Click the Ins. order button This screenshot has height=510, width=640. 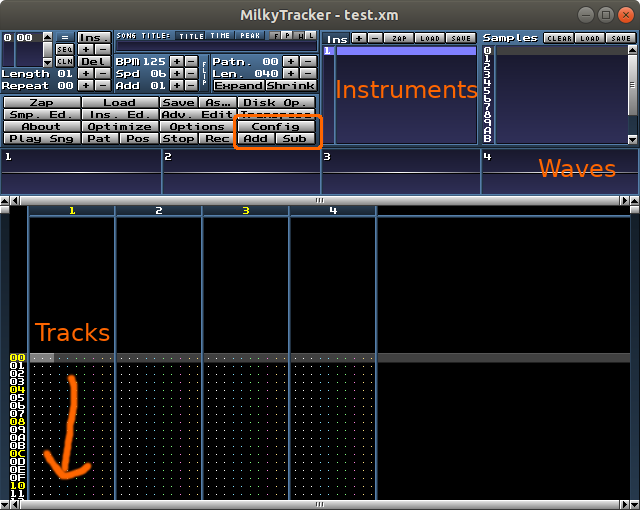point(94,38)
